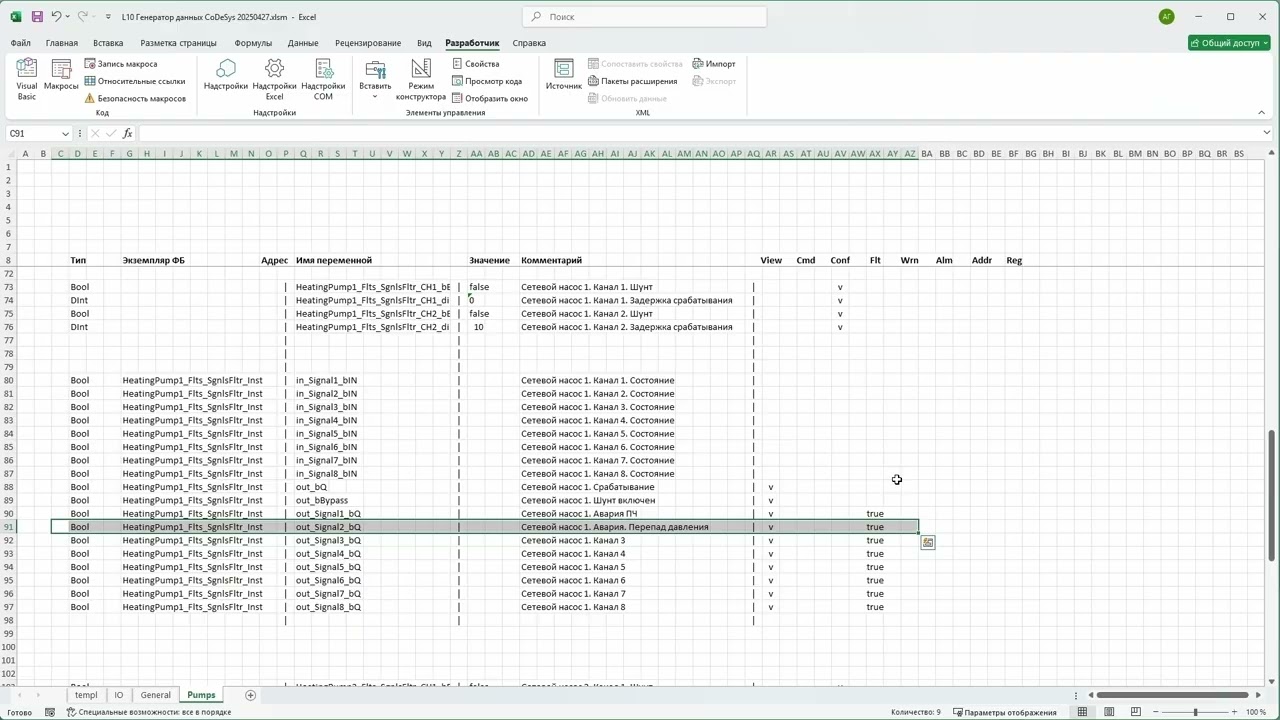Open the Formulas (Формулы) tab
Viewport: 1280px width, 720px height.
(x=253, y=43)
